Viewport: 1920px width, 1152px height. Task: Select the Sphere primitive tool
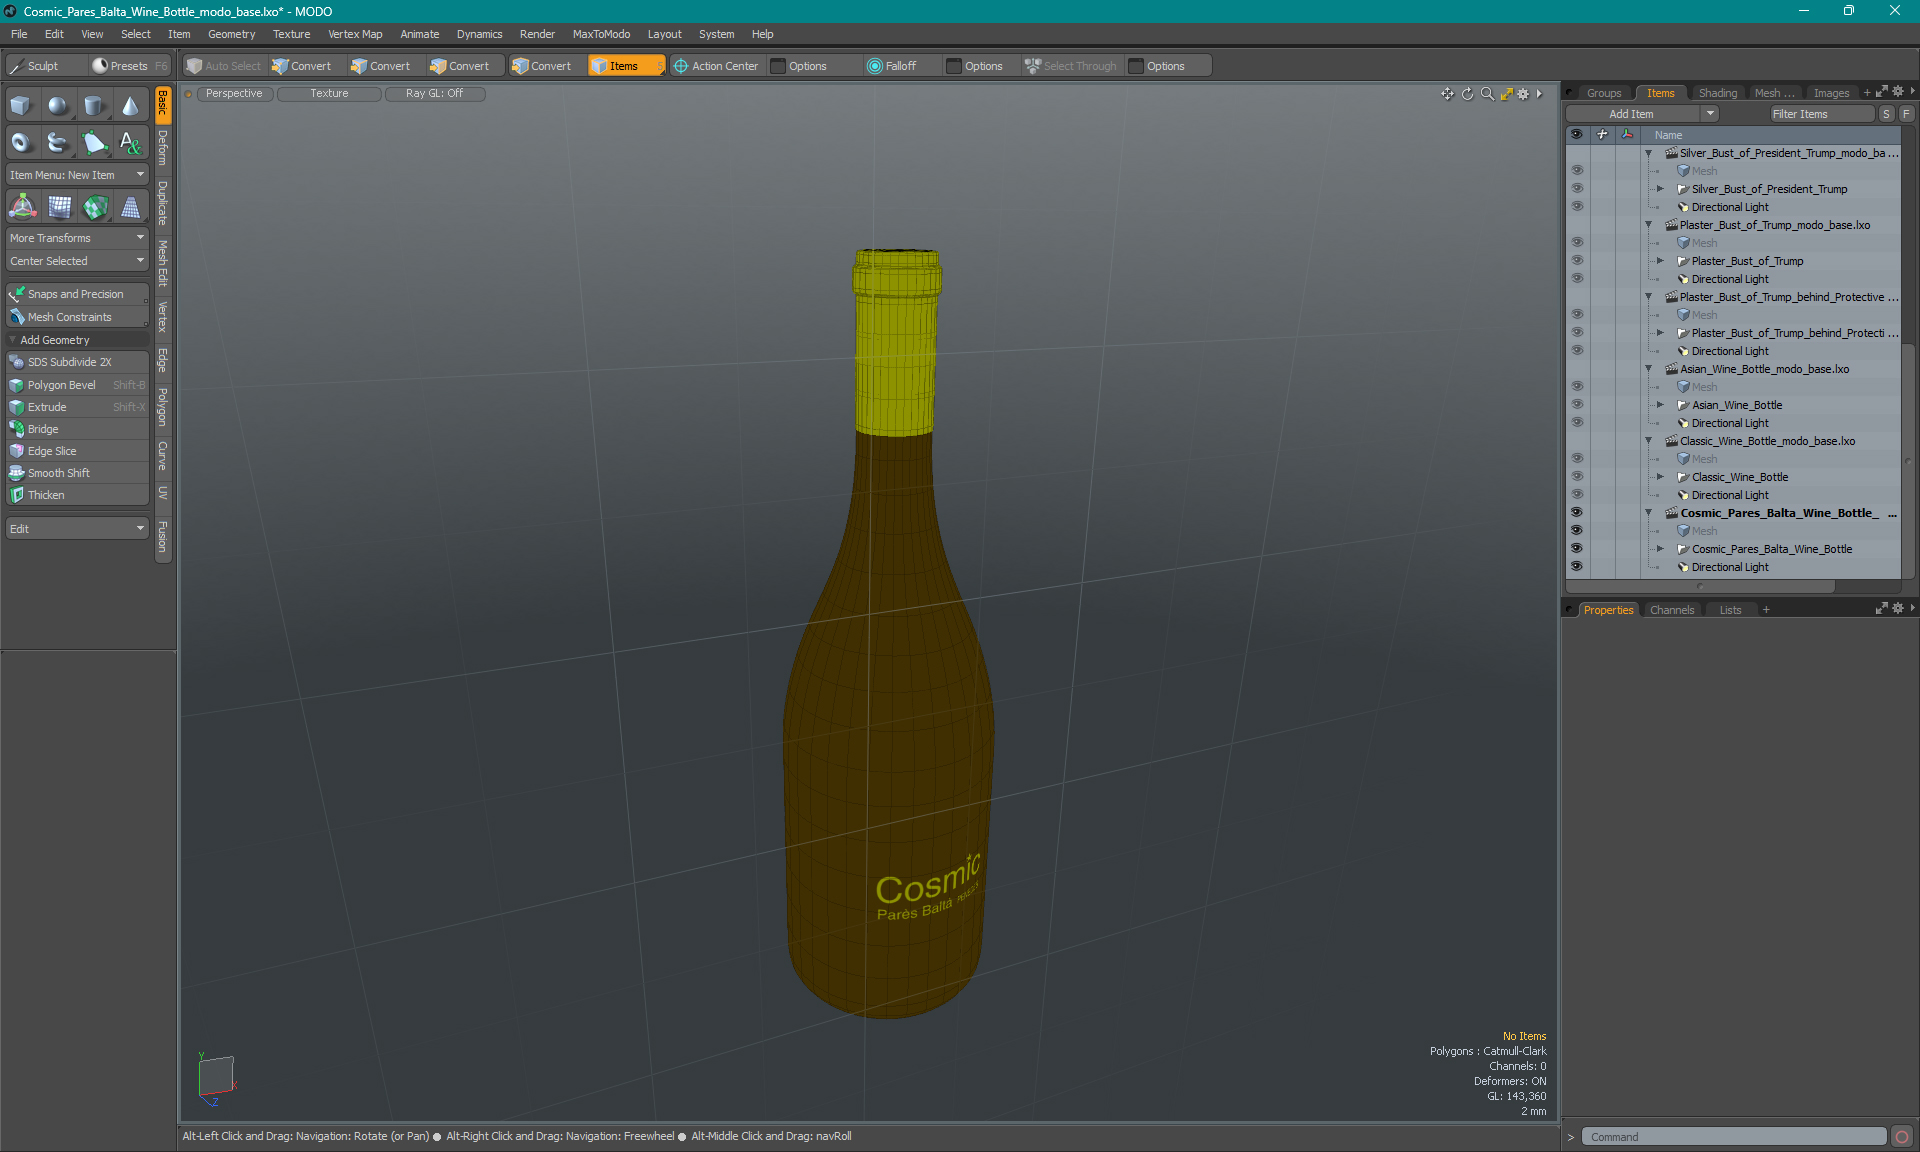click(58, 106)
